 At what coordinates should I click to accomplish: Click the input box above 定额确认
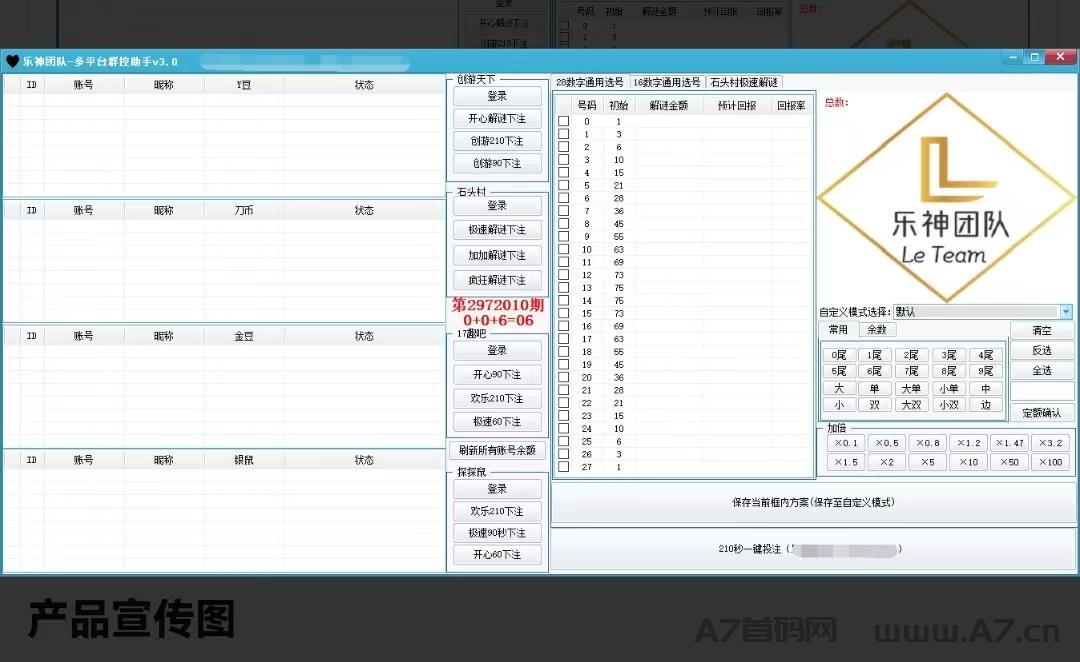pyautogui.click(x=1042, y=391)
